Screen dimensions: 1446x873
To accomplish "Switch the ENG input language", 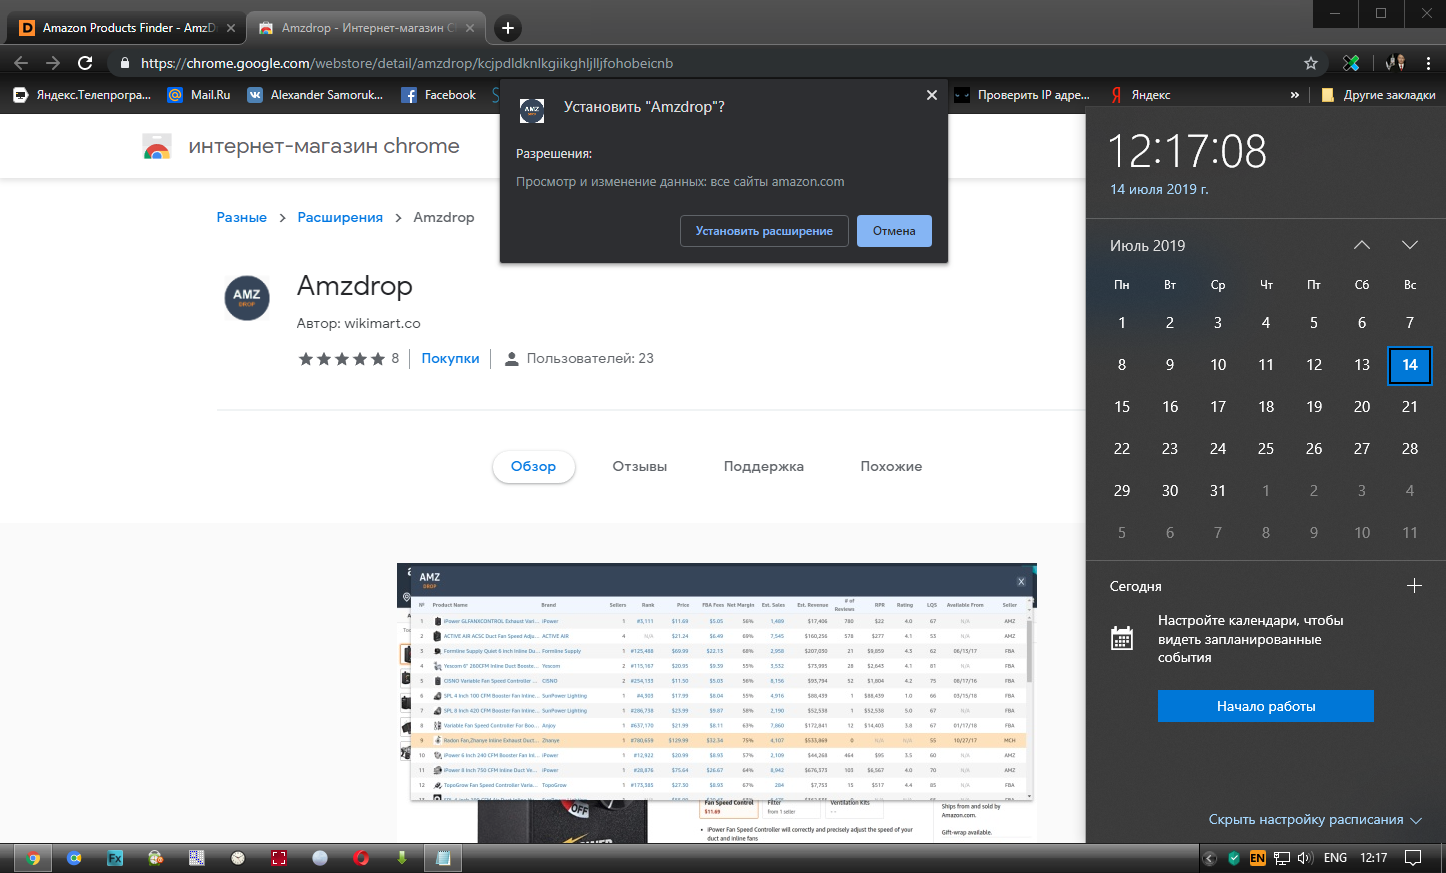I will click(x=1335, y=858).
